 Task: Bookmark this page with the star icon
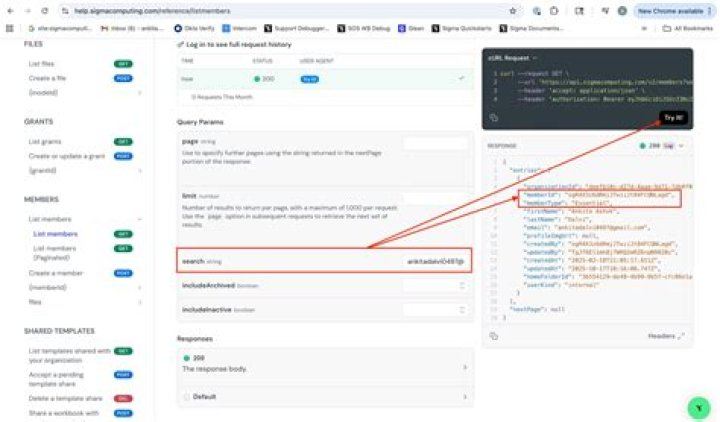pos(513,11)
